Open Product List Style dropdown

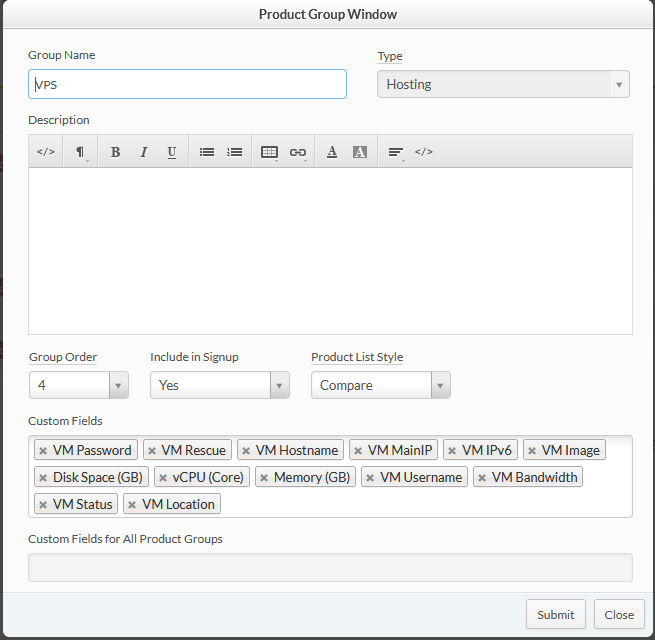[381, 385]
